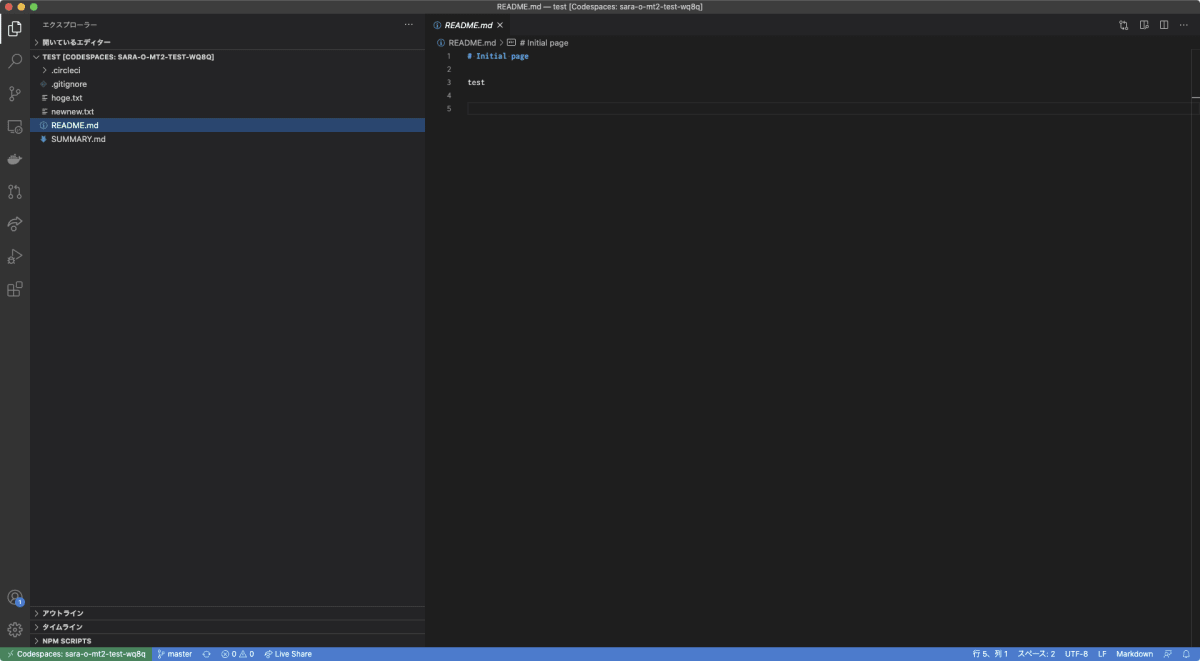The image size is (1200, 661).
Task: Open the feedback icon in status bar
Action: (x=1167, y=654)
